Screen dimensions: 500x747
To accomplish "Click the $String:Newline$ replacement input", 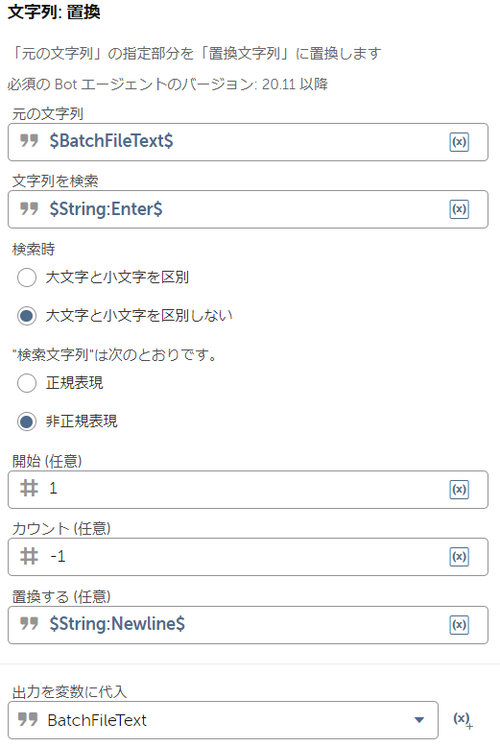I will tap(248, 625).
